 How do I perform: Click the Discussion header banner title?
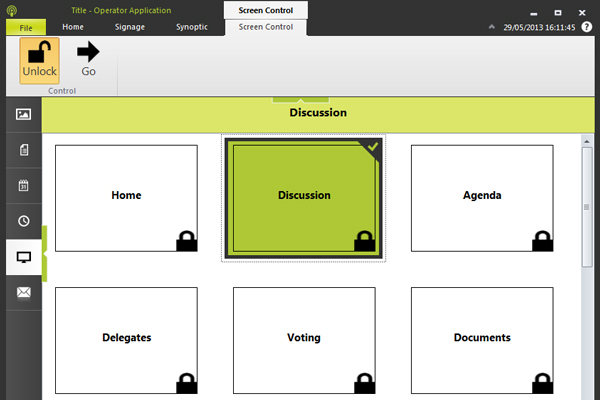click(318, 113)
